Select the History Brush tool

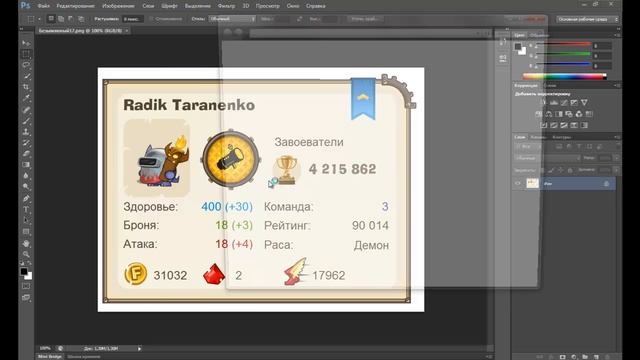coord(26,143)
